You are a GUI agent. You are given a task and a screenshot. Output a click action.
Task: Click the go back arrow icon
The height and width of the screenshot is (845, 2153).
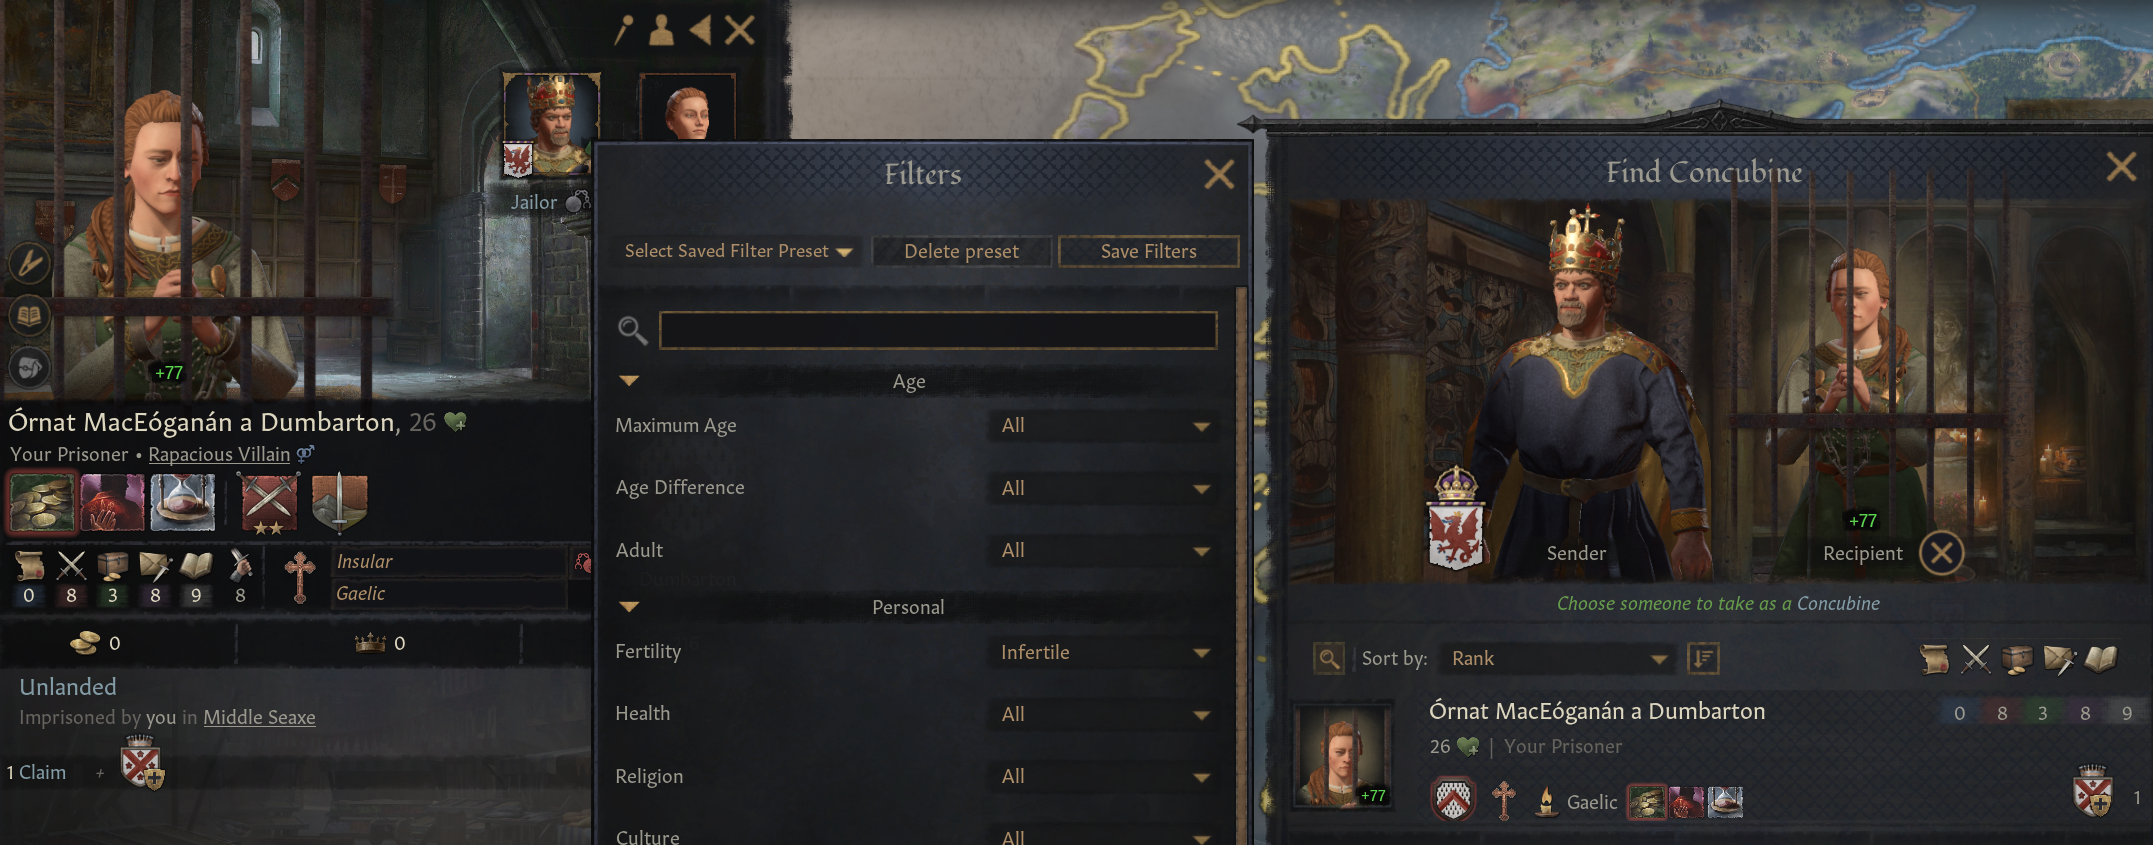[x=700, y=30]
